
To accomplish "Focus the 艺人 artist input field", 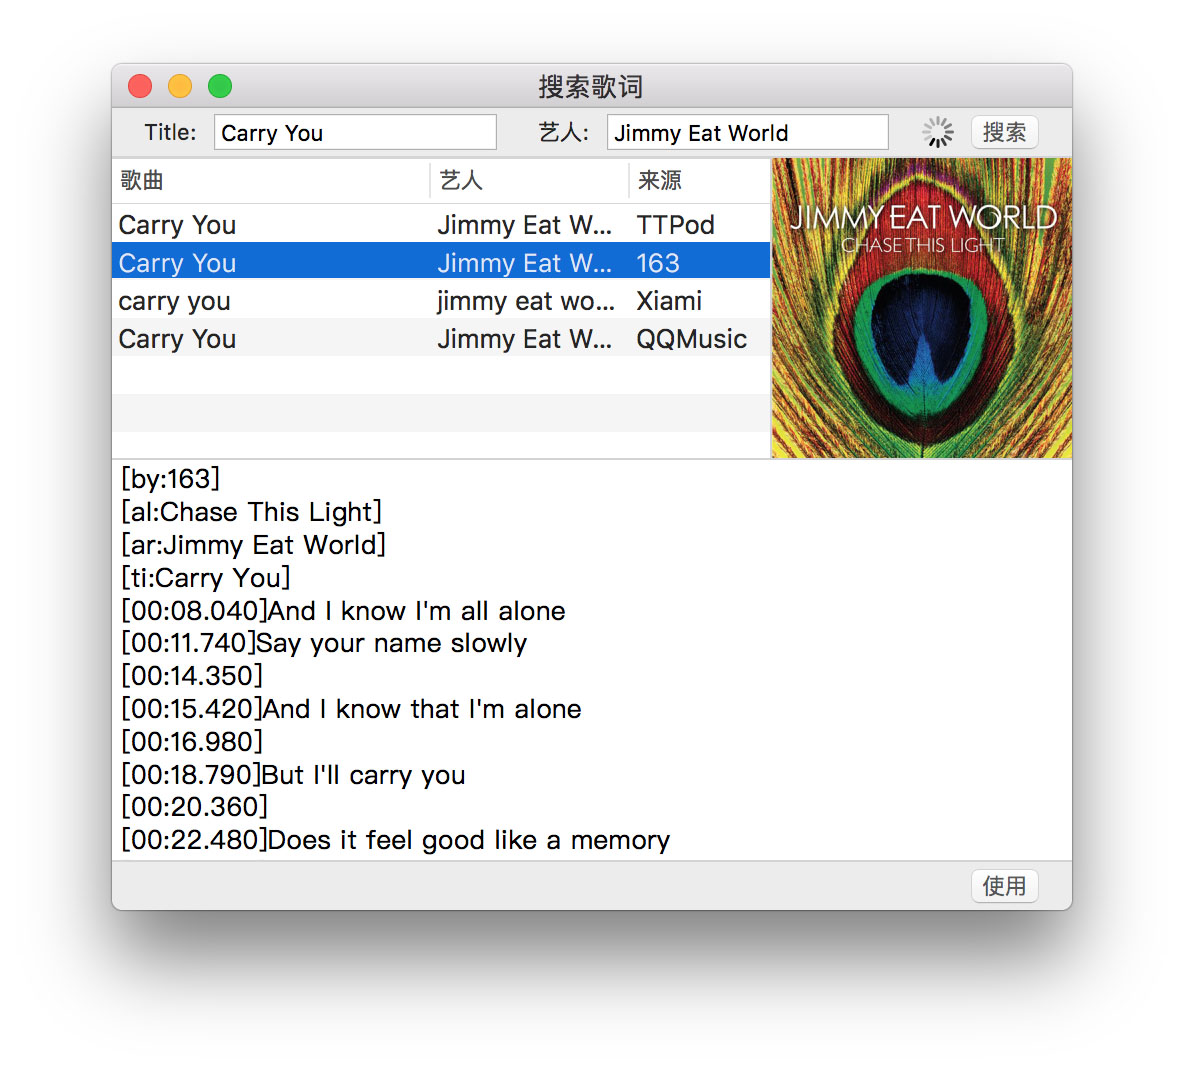I will 748,133.
